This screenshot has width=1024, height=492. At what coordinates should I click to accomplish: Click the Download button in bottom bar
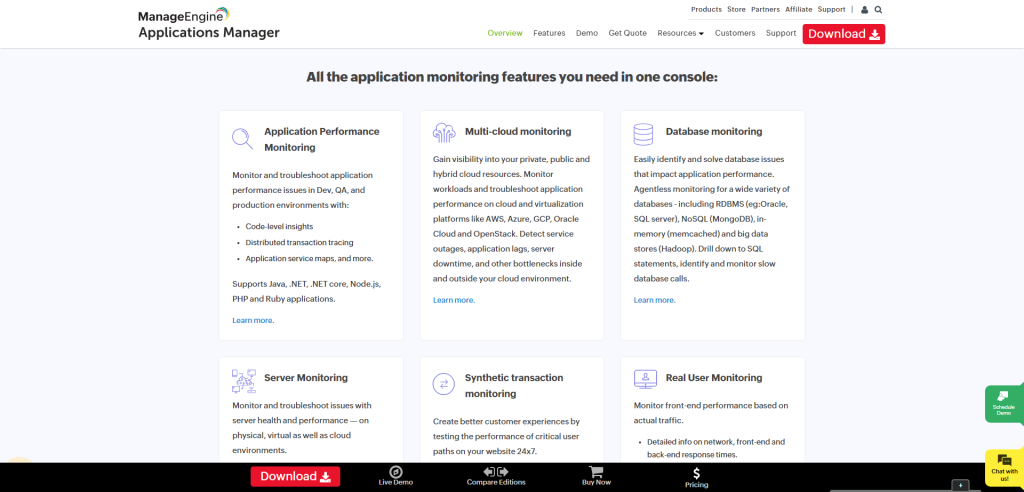tap(296, 476)
